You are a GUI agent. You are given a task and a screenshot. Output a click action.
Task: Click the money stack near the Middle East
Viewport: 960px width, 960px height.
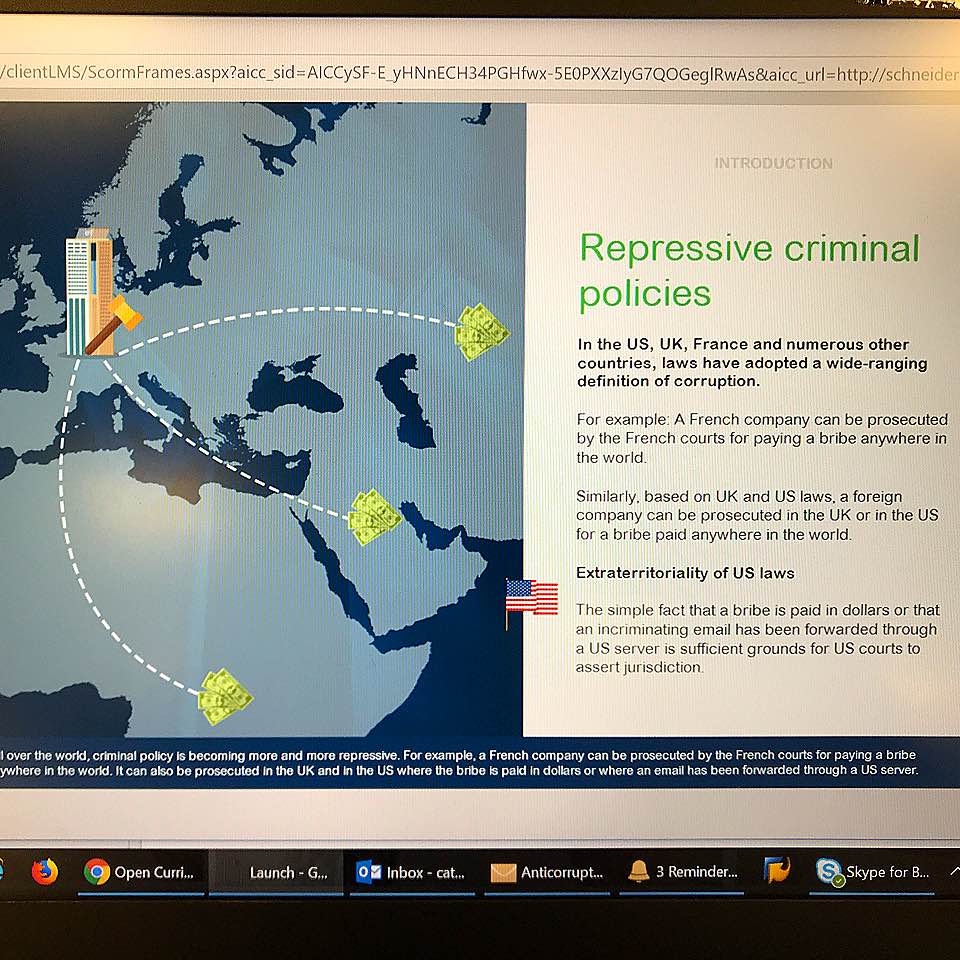[x=375, y=516]
